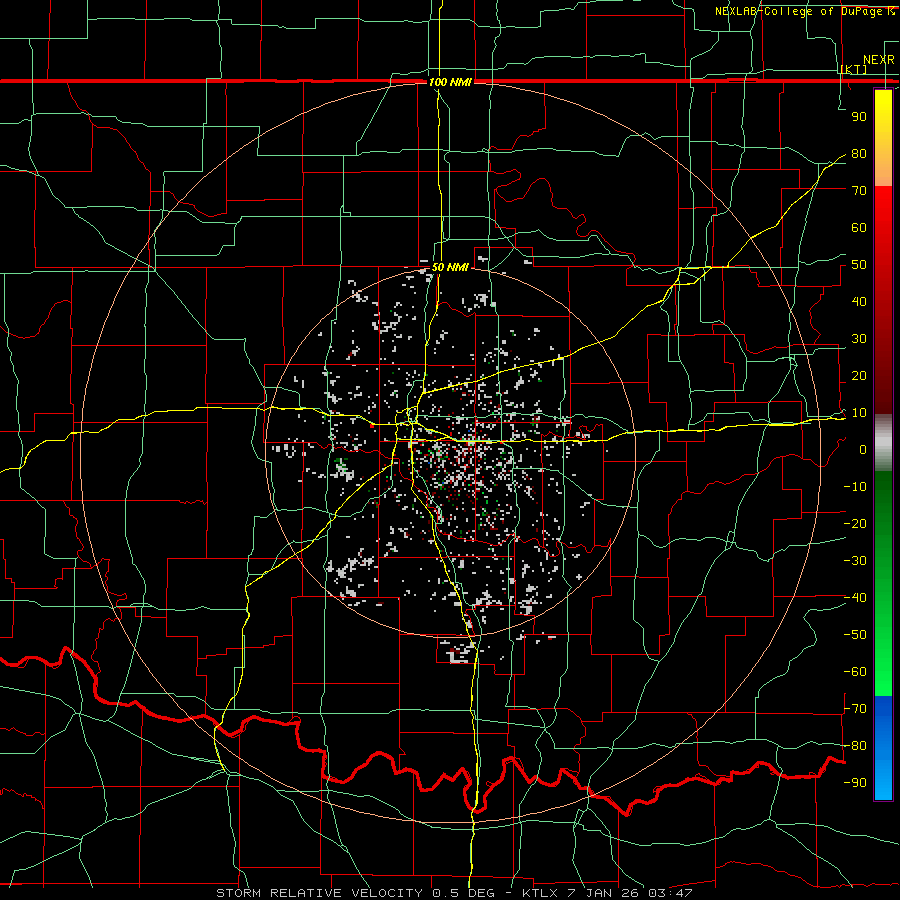This screenshot has height=900, width=900.
Task: Click the 100 NMI range ring label
Action: (x=450, y=82)
